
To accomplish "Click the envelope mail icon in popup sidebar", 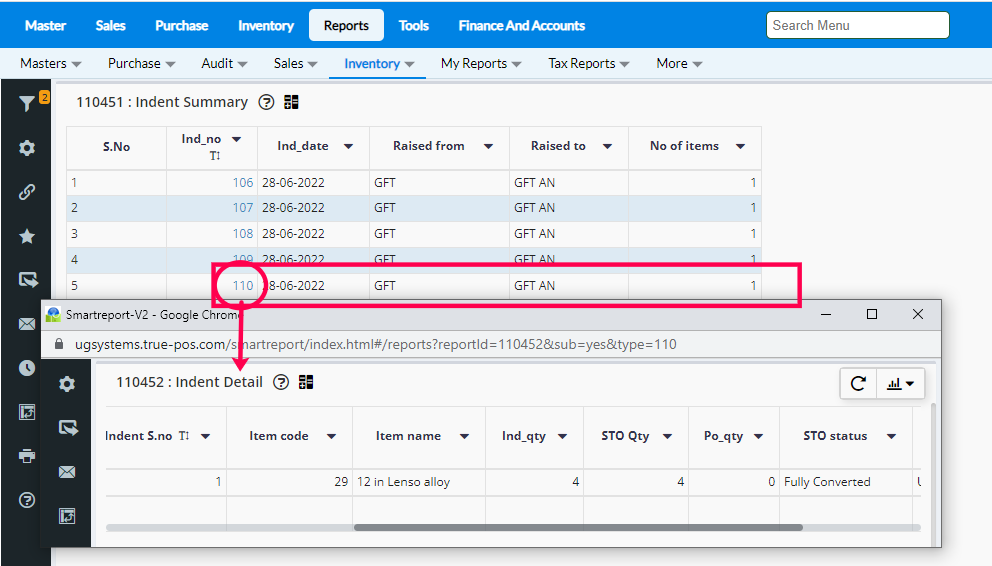I will pyautogui.click(x=67, y=472).
